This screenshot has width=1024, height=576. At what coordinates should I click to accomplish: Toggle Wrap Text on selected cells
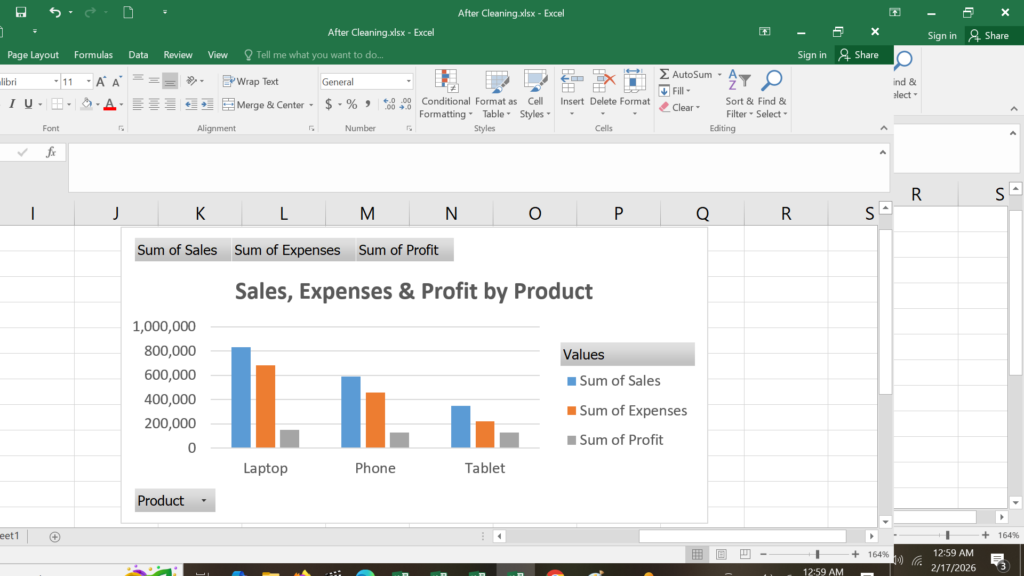tap(251, 81)
